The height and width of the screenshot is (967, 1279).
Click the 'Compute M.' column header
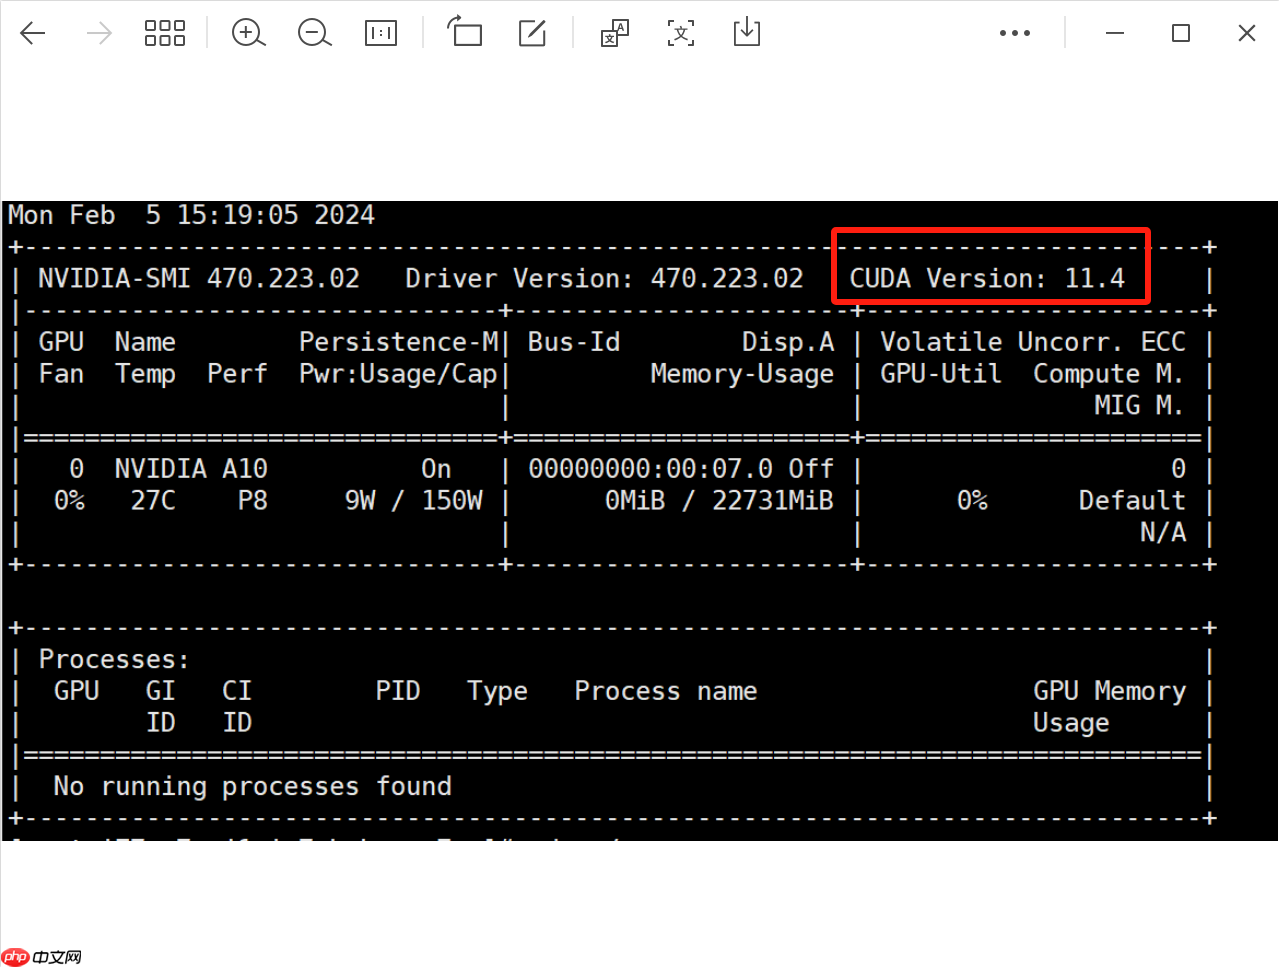click(1109, 374)
